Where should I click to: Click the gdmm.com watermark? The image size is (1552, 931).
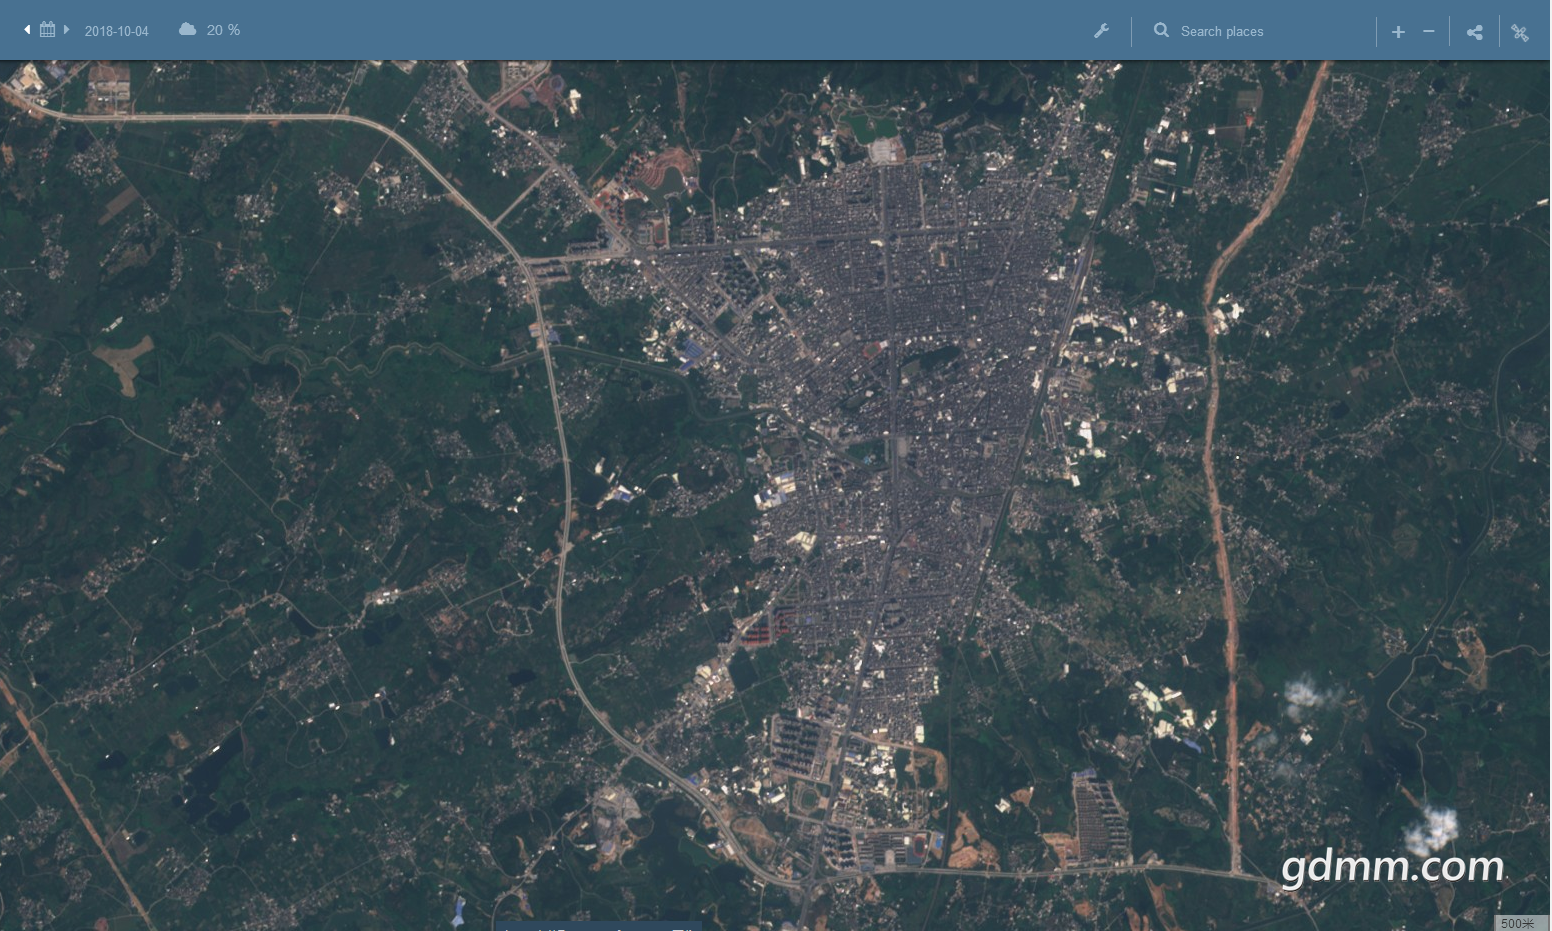[x=1392, y=866]
